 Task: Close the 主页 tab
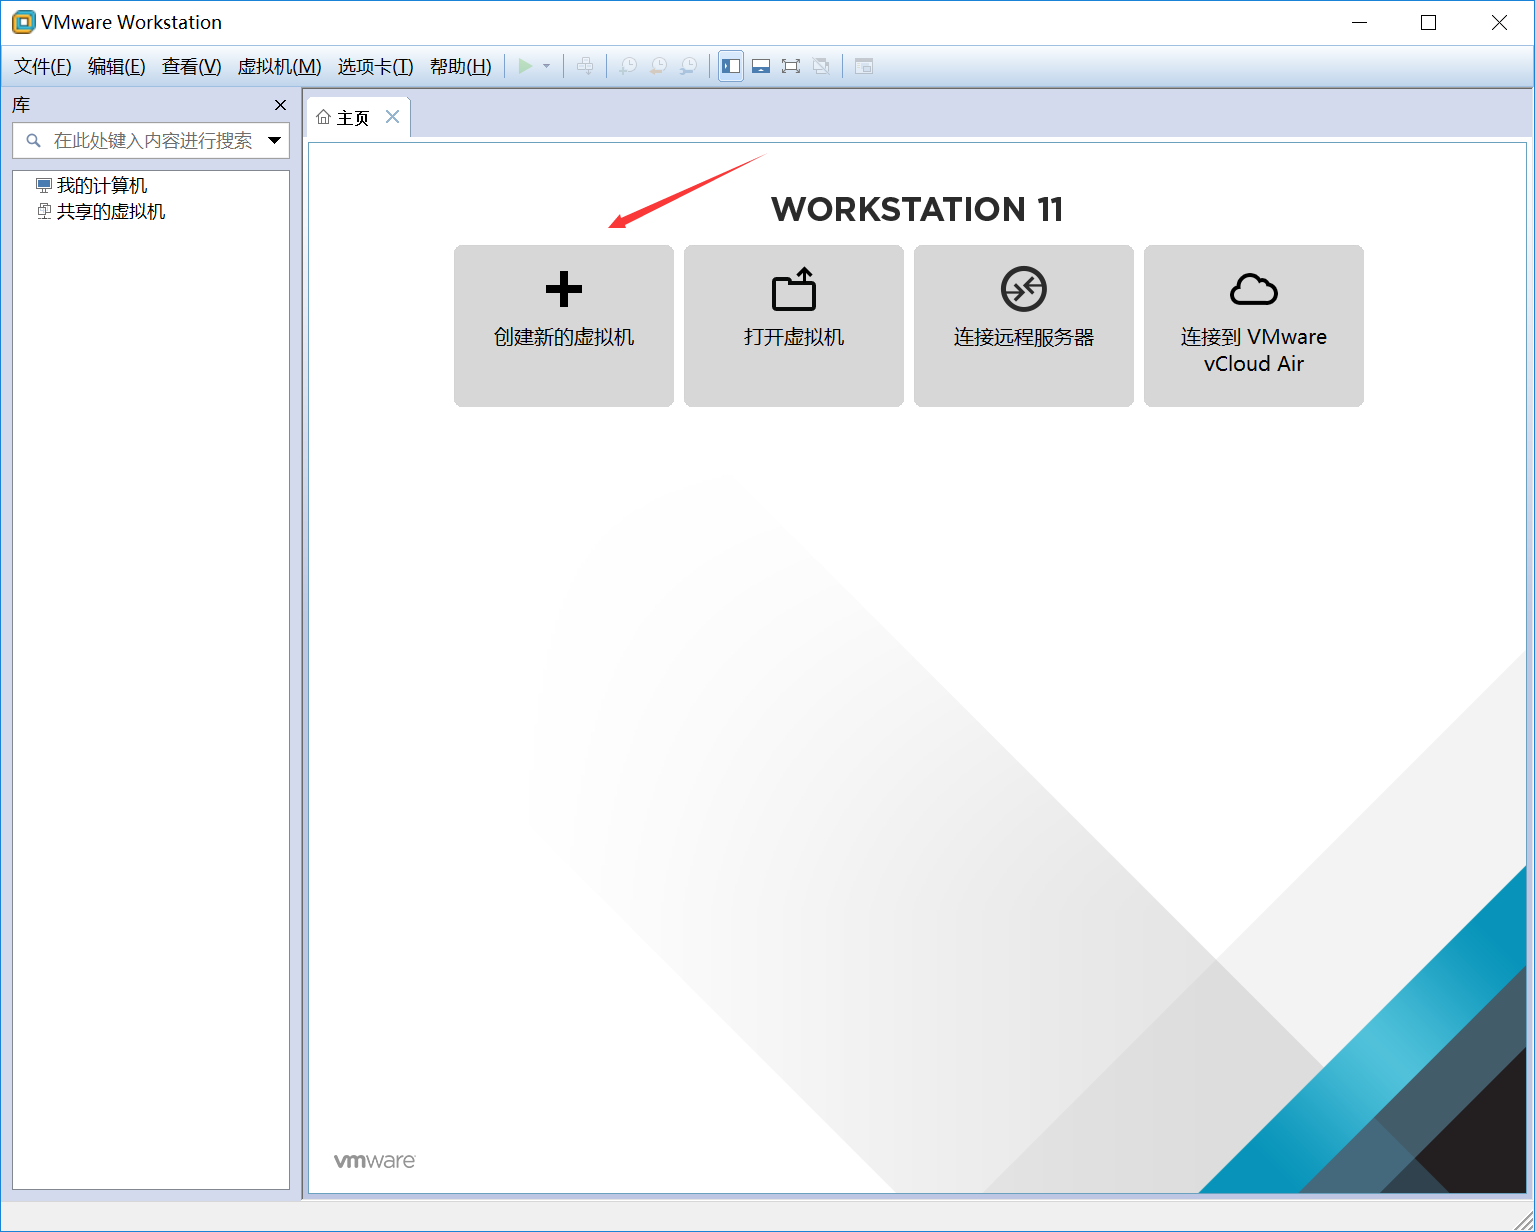click(393, 117)
